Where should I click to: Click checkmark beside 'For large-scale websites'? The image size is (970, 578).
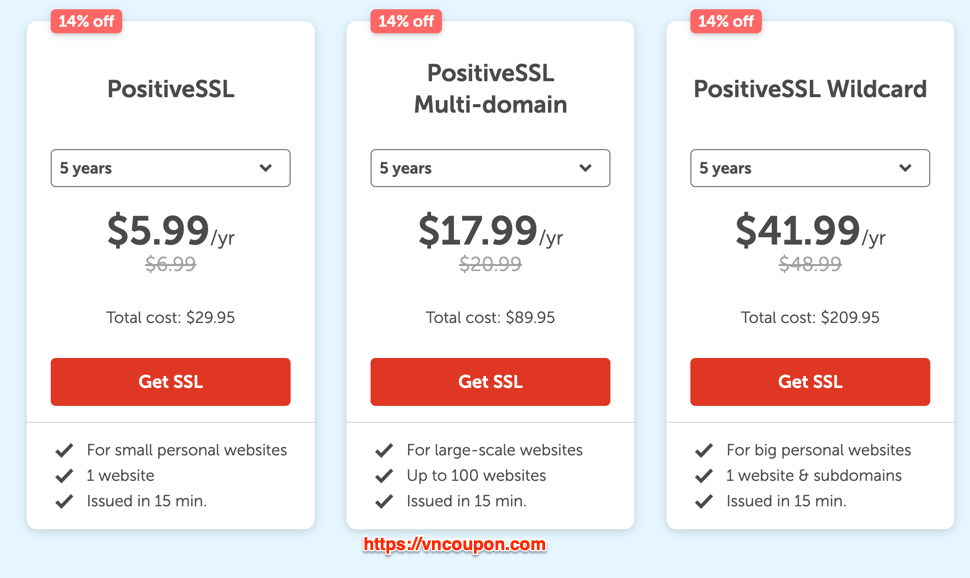coord(384,451)
